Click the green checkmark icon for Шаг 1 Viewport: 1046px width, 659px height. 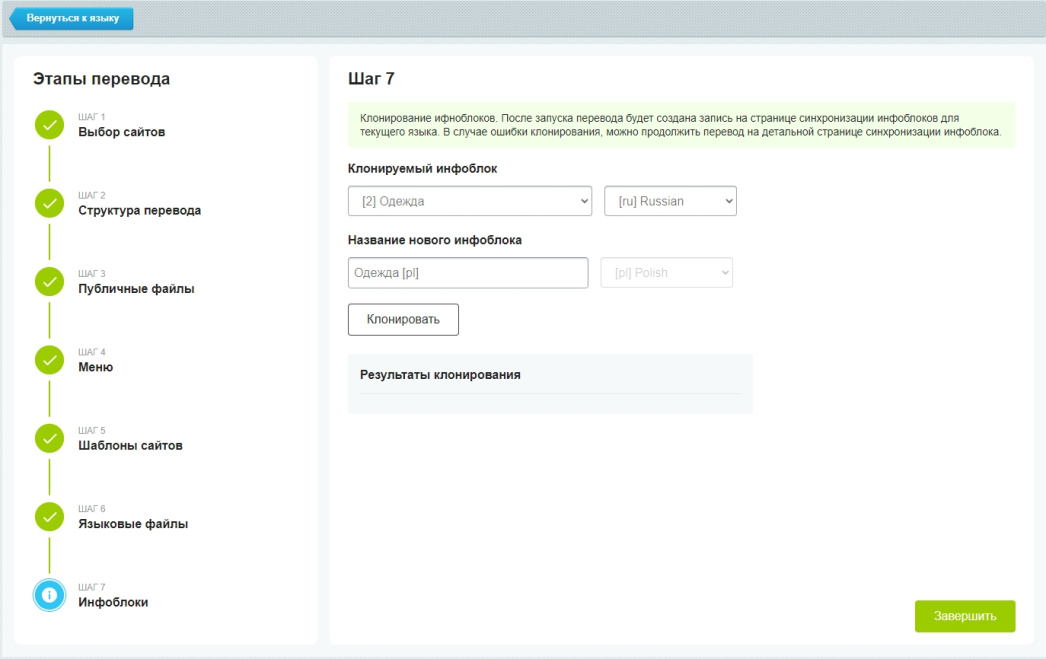(49, 125)
